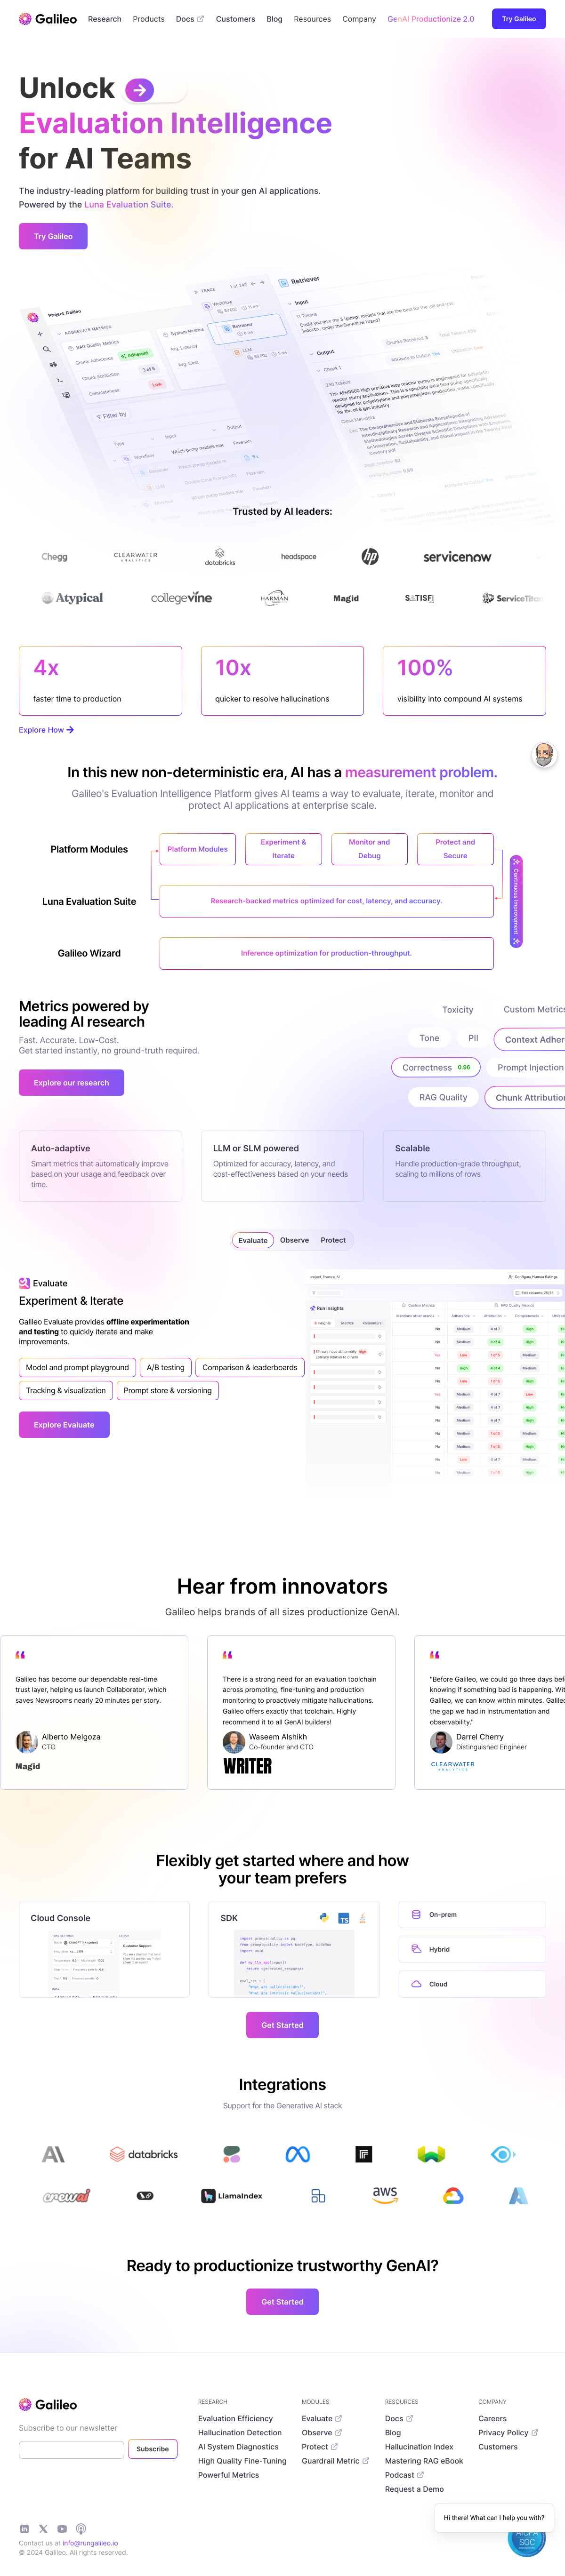This screenshot has height=2576, width=565.
Task: Select the Hybrid deployment option
Action: pos(472,1949)
